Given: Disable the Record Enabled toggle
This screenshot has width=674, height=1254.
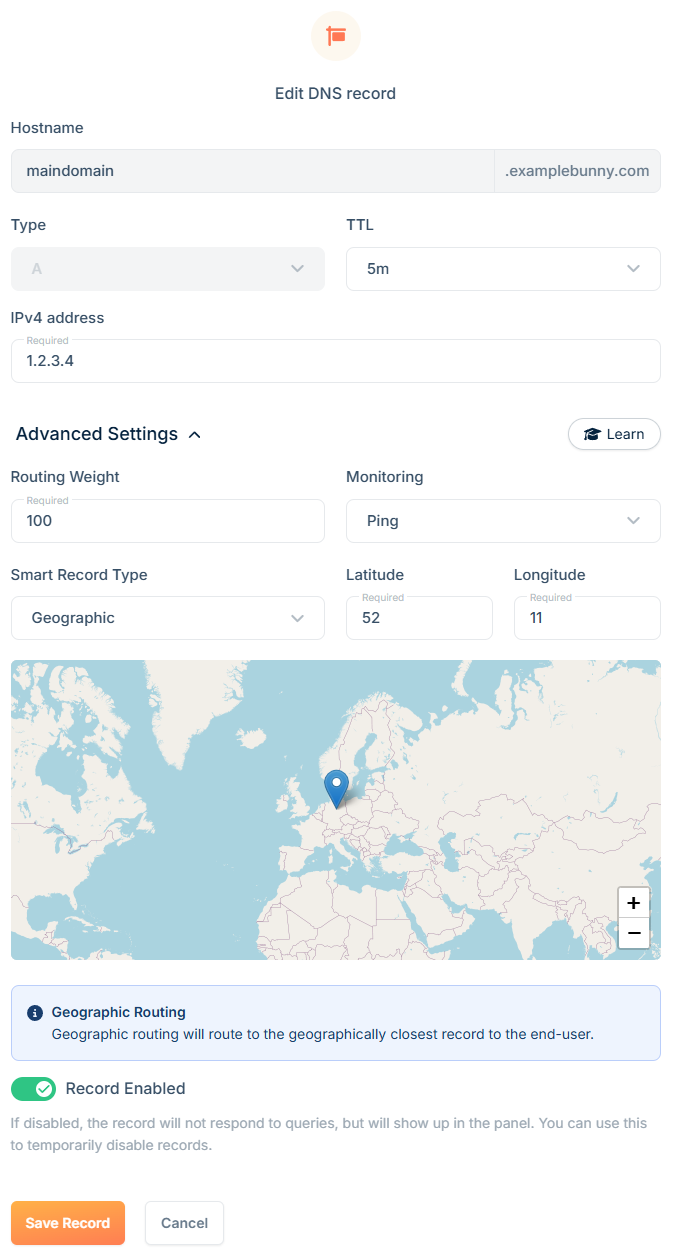Looking at the screenshot, I should click(x=33, y=1088).
